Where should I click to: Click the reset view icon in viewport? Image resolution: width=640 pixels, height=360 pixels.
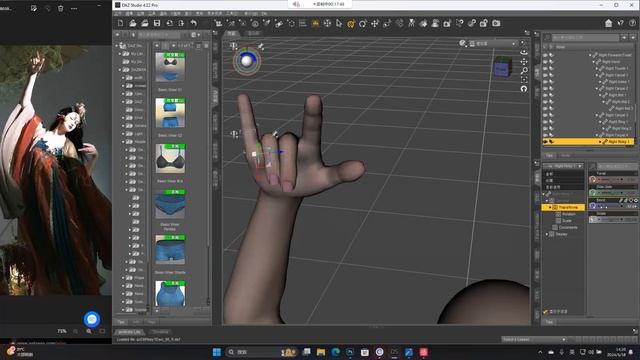coord(524,89)
